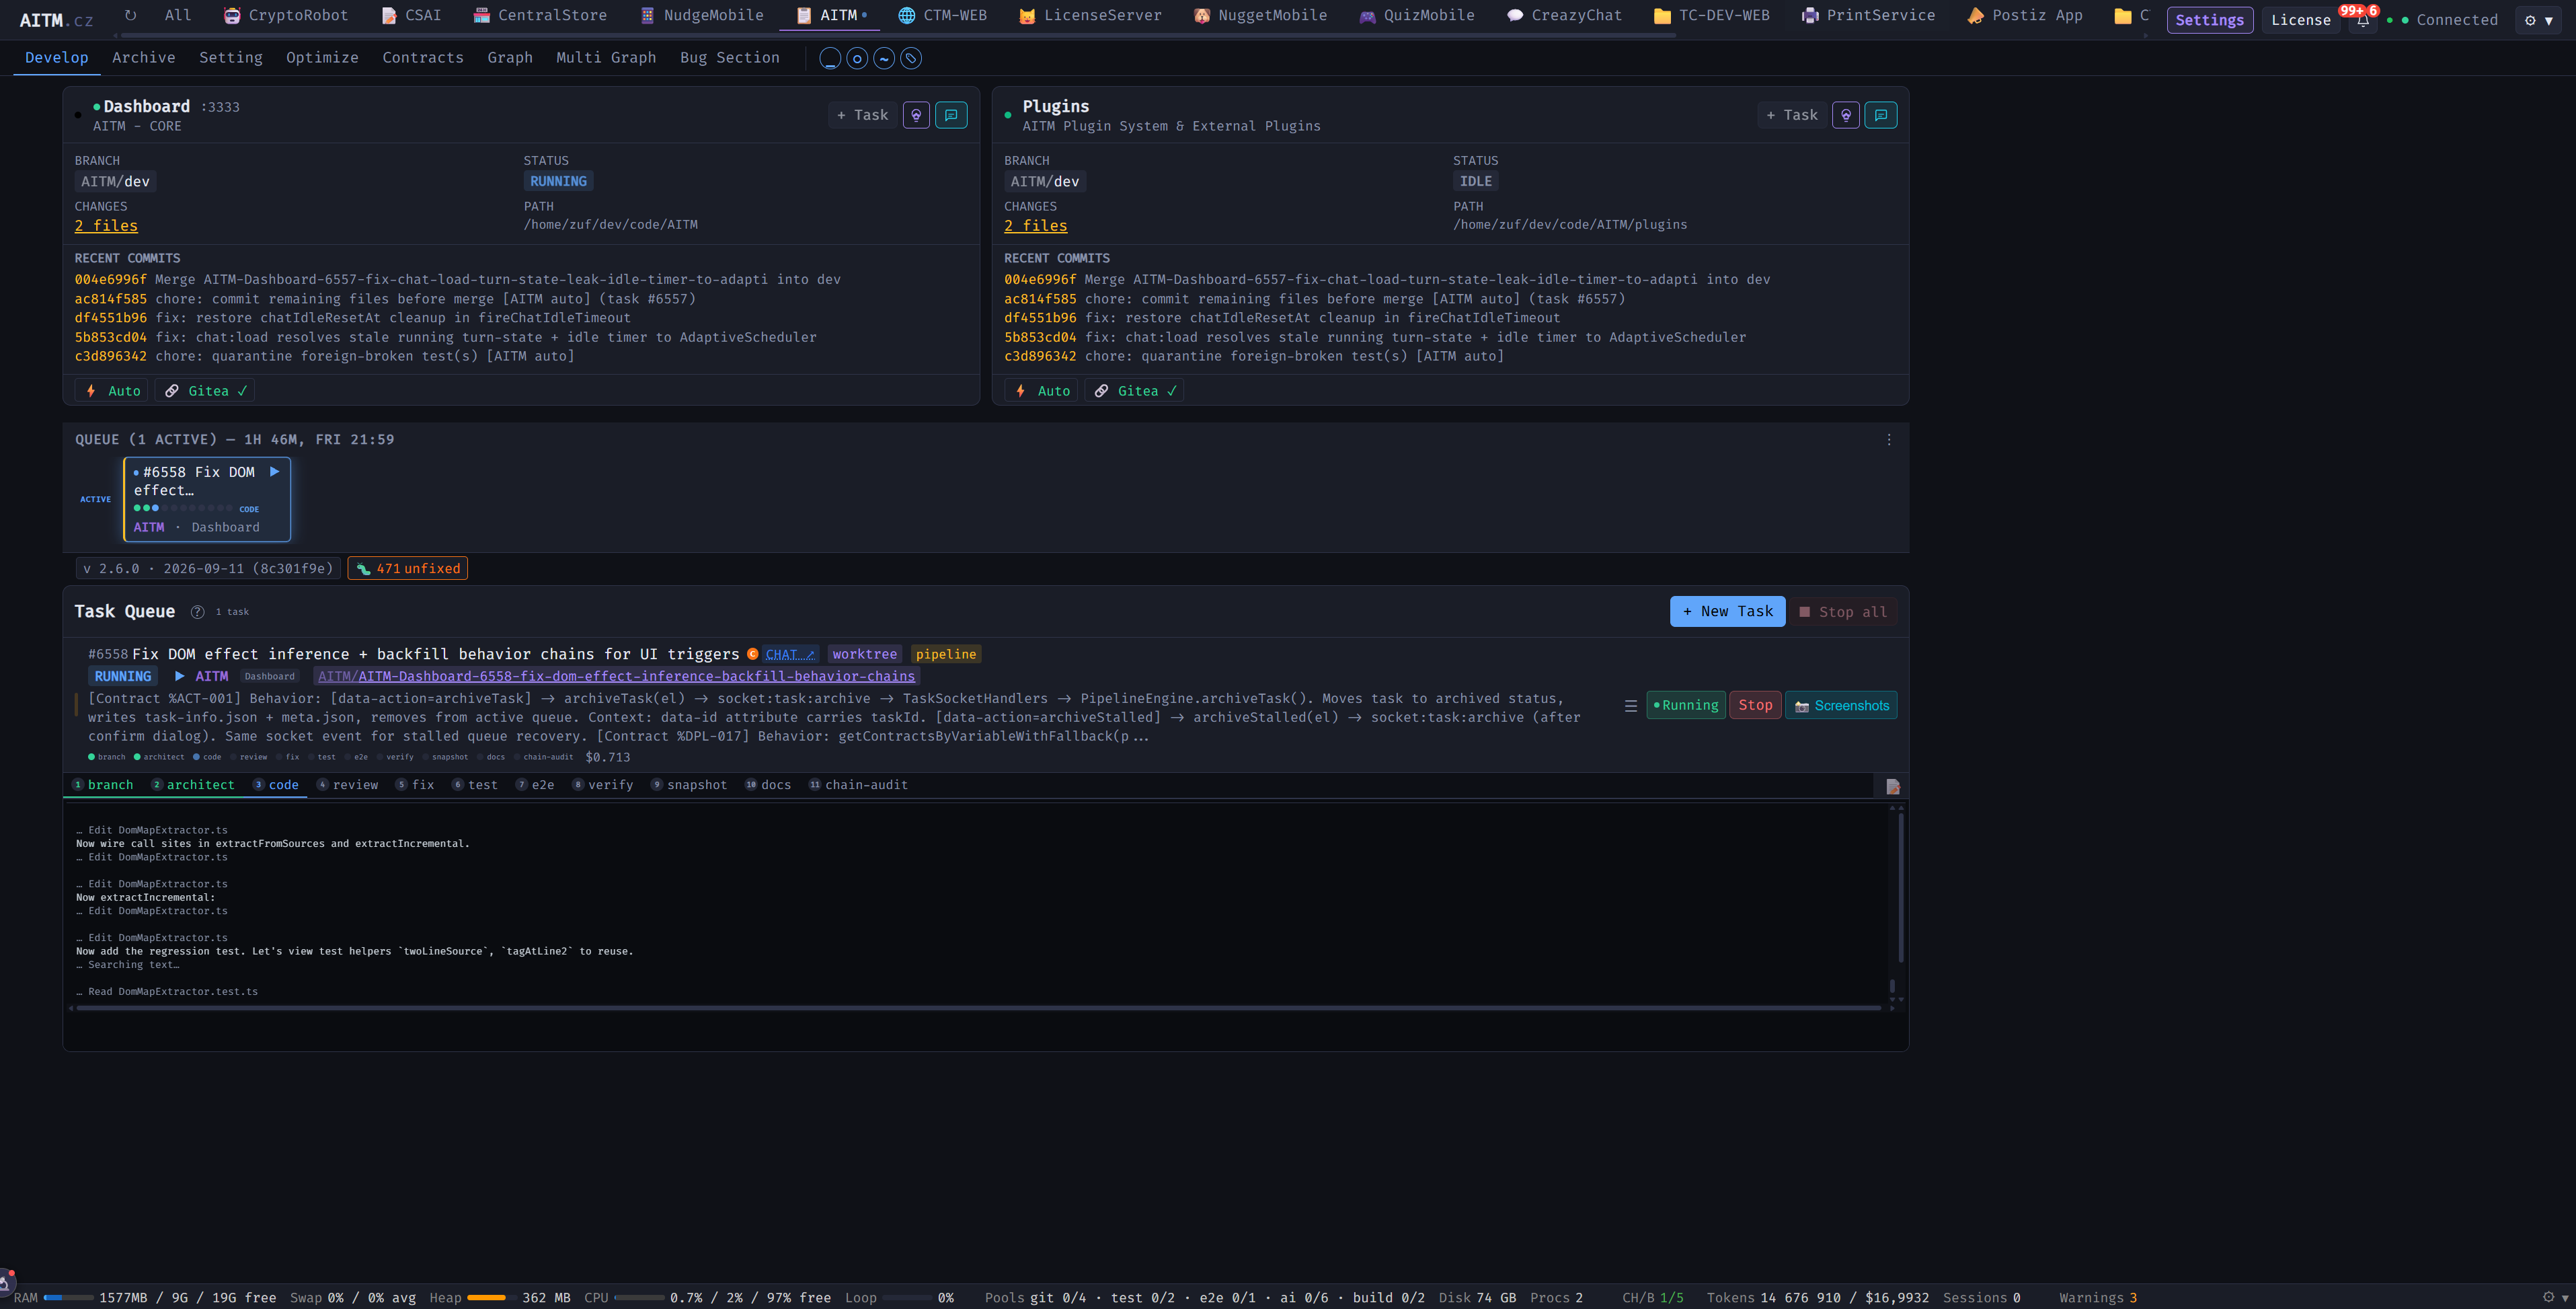Create a task with the New Task button
The width and height of the screenshot is (2576, 1309).
(1727, 612)
